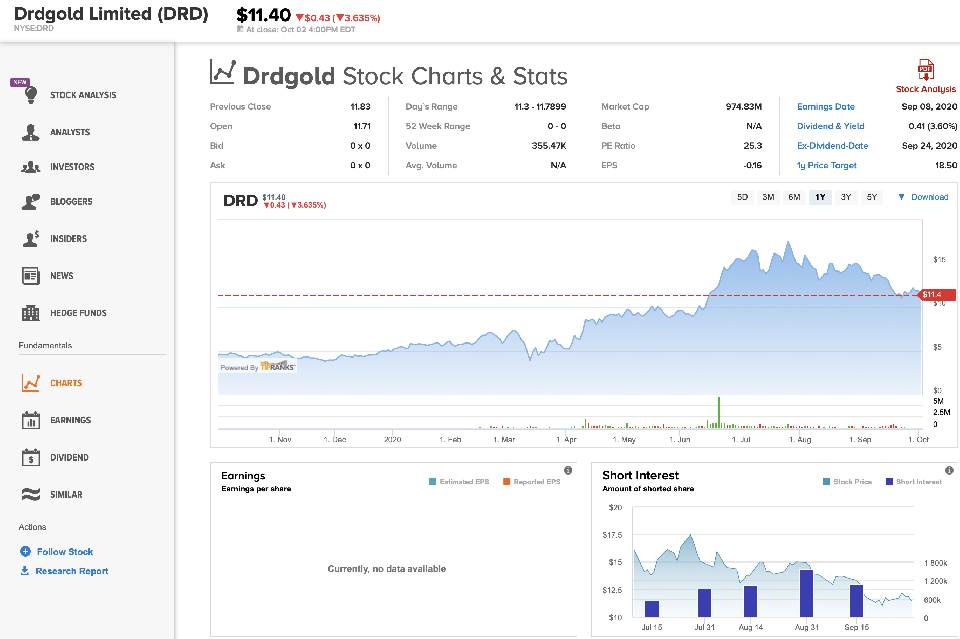Screen dimensions: 960x639
Task: Open Stock Analysis lightbulb icon in sidebar
Action: (x=31, y=95)
